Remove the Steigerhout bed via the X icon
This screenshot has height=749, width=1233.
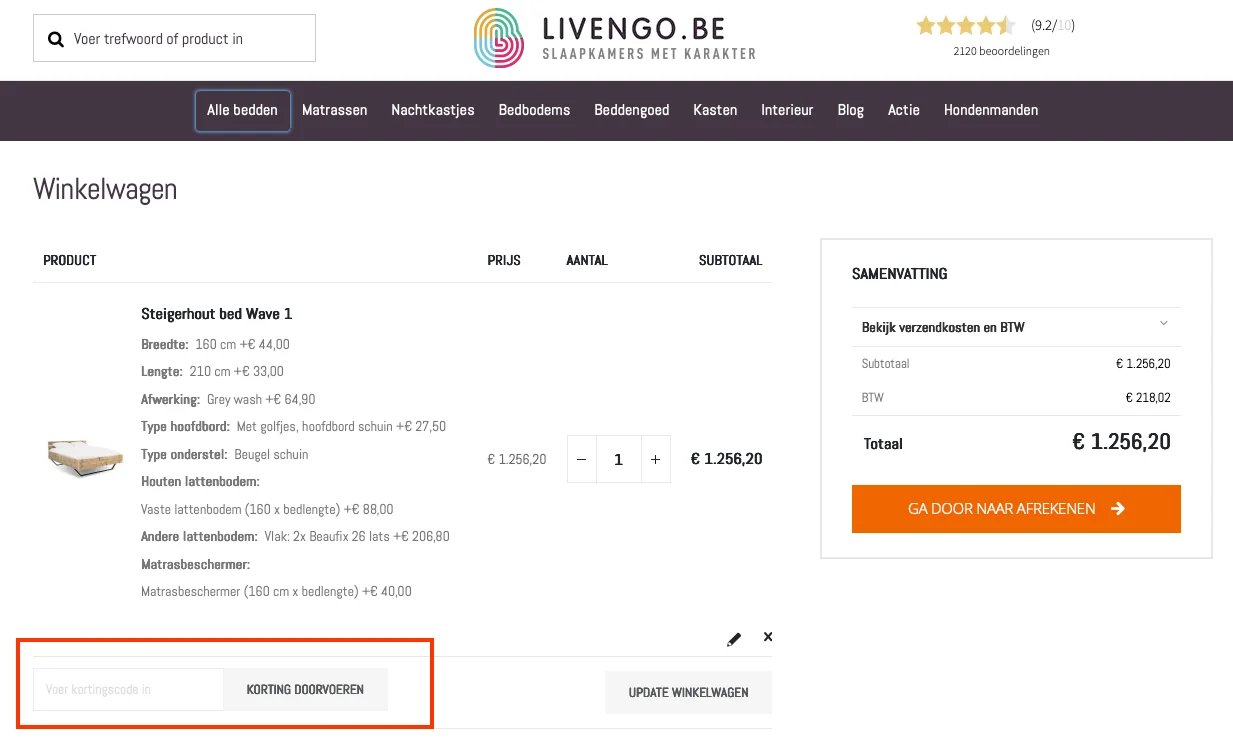768,637
